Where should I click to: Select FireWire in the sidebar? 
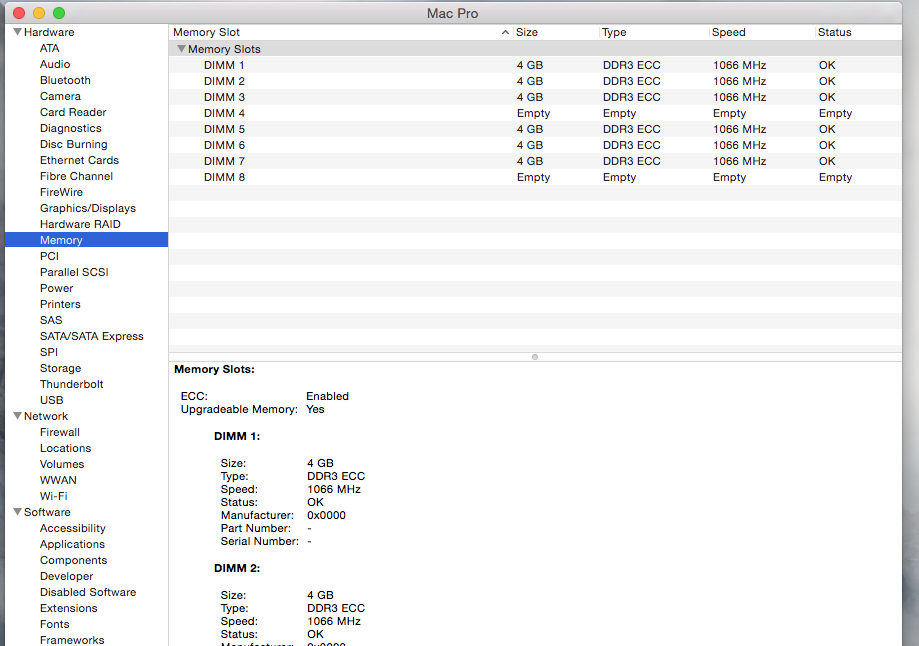tap(62, 192)
